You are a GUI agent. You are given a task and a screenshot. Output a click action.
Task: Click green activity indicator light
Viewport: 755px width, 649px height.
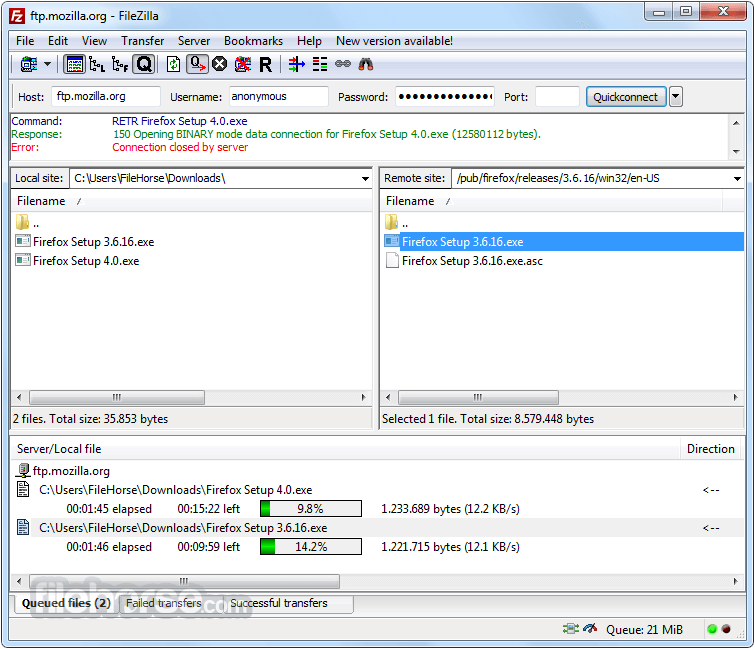point(712,629)
